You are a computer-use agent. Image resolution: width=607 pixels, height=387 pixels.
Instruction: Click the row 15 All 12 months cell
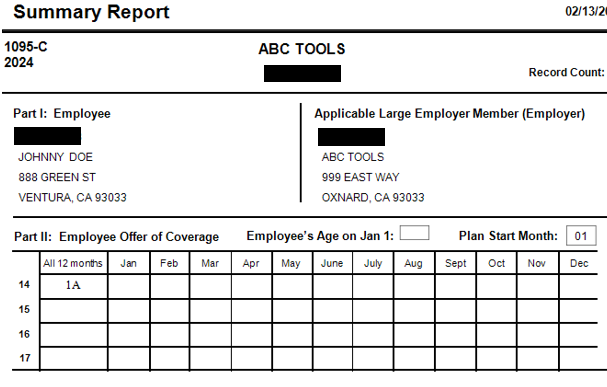tap(74, 311)
